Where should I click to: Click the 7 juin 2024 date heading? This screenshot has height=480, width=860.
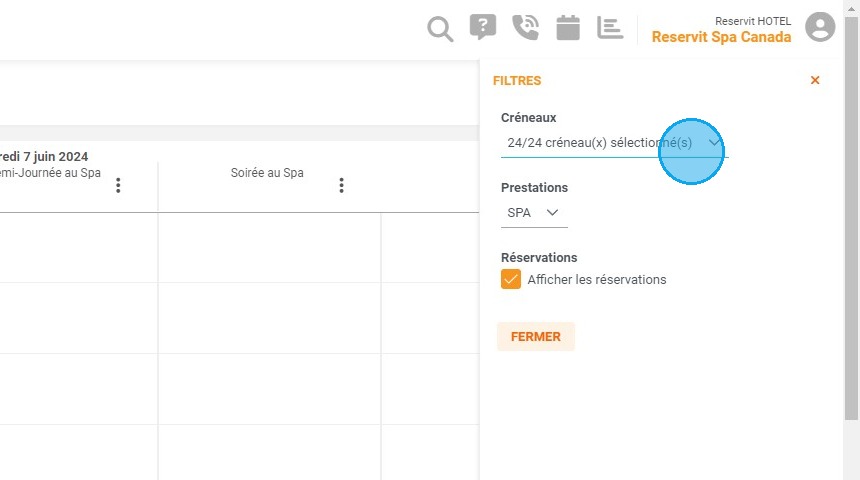[44, 157]
